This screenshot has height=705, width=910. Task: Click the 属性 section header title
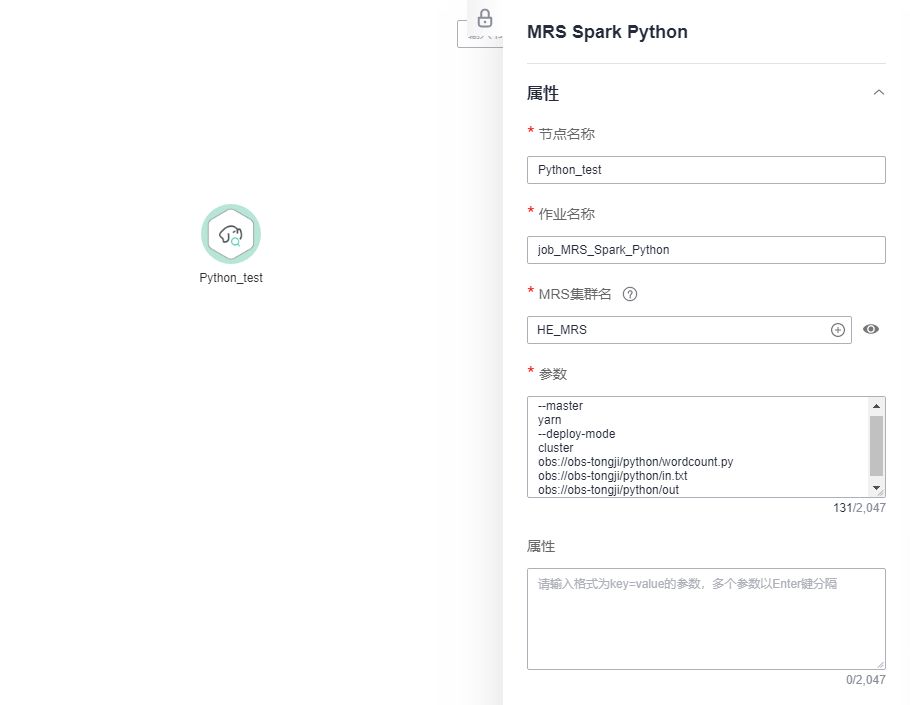click(543, 93)
